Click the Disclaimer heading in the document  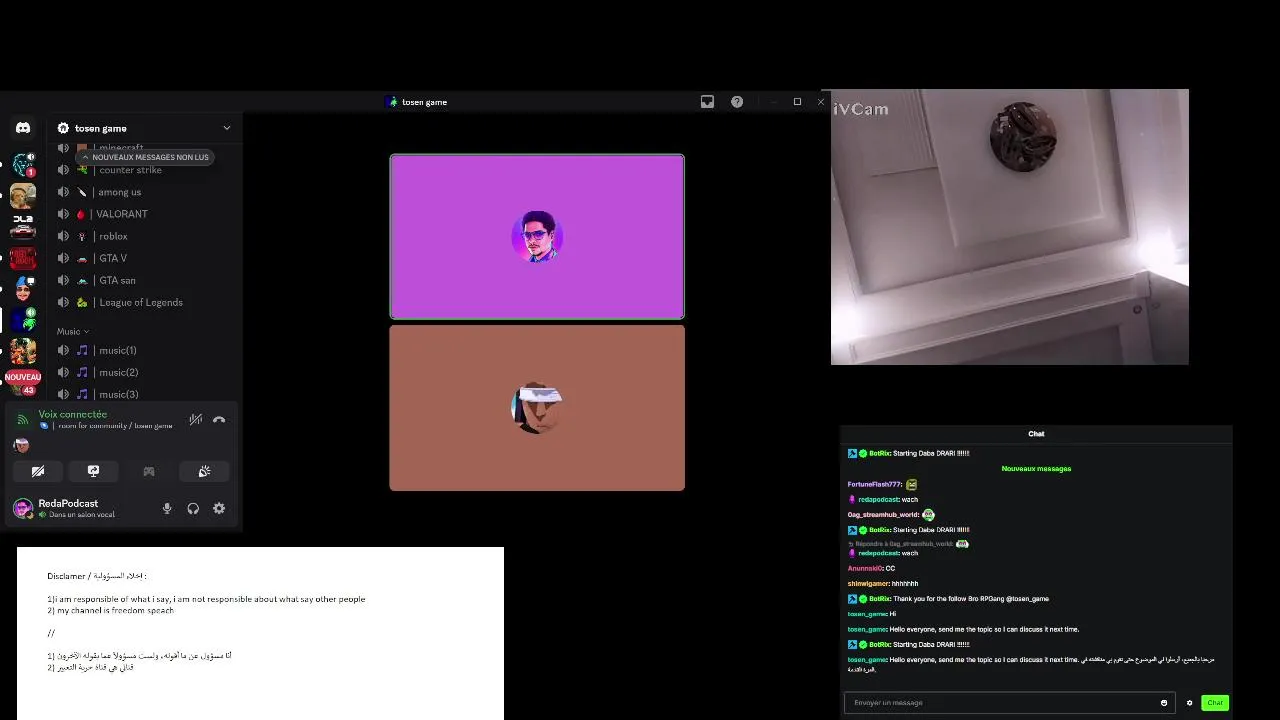tap(96, 576)
